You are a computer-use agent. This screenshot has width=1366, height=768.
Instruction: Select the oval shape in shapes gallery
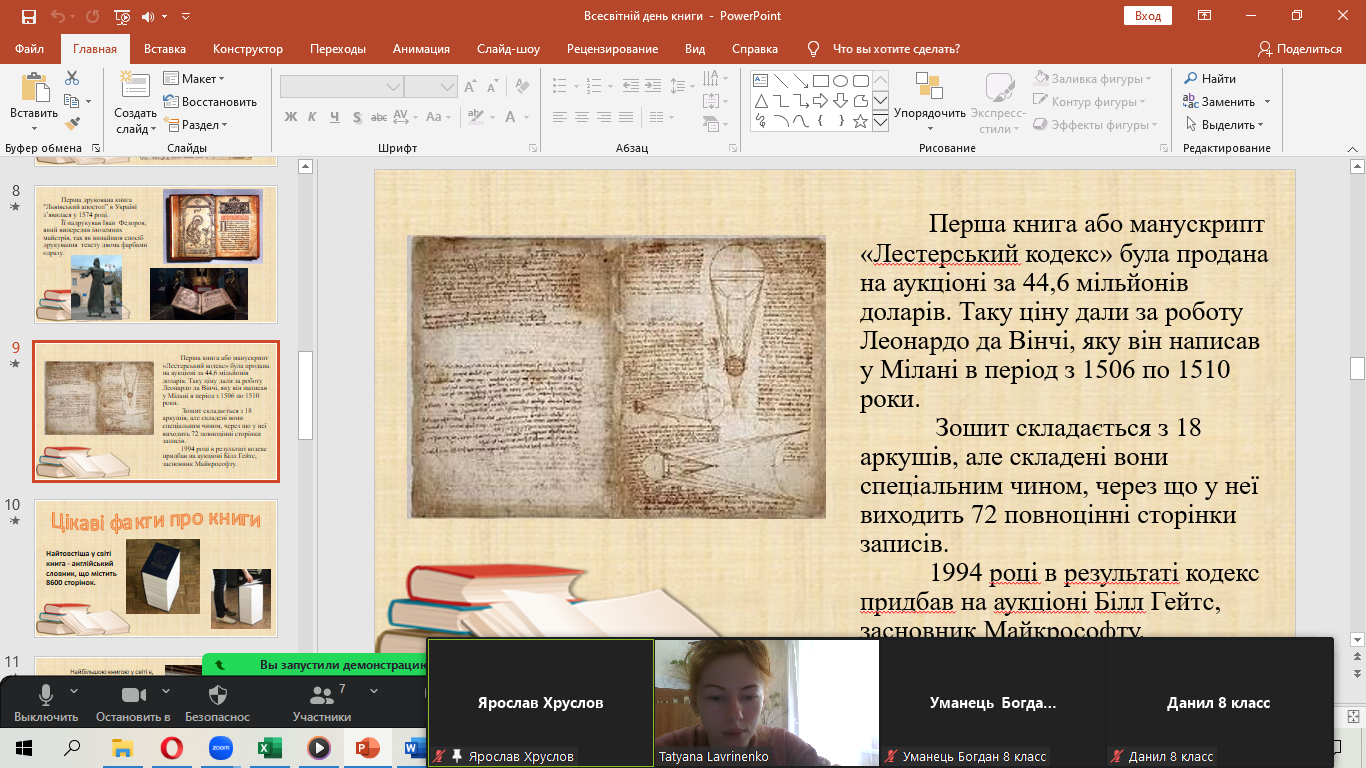[x=840, y=81]
